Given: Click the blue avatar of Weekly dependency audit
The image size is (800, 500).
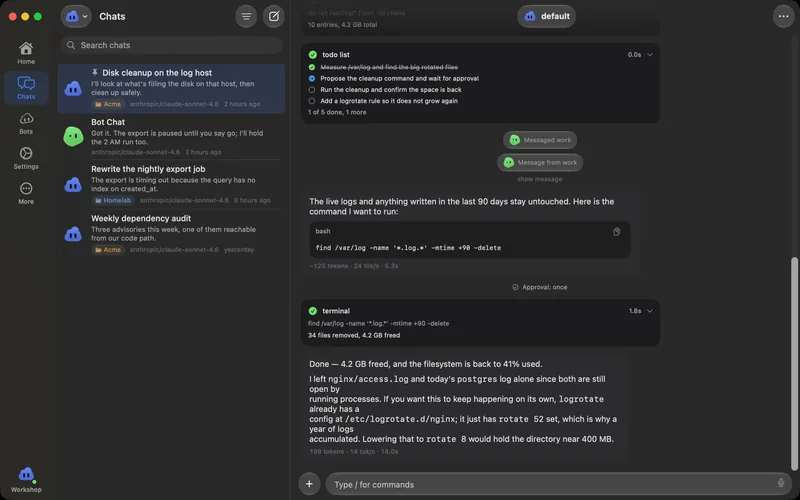Looking at the screenshot, I should pyautogui.click(x=73, y=234).
